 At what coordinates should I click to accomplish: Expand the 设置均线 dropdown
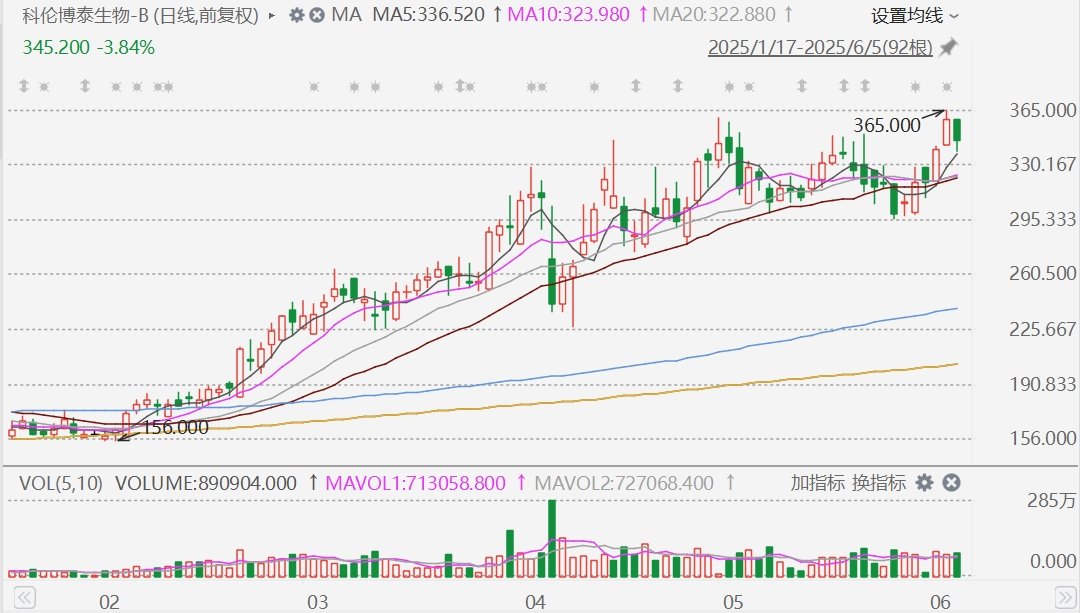(914, 15)
